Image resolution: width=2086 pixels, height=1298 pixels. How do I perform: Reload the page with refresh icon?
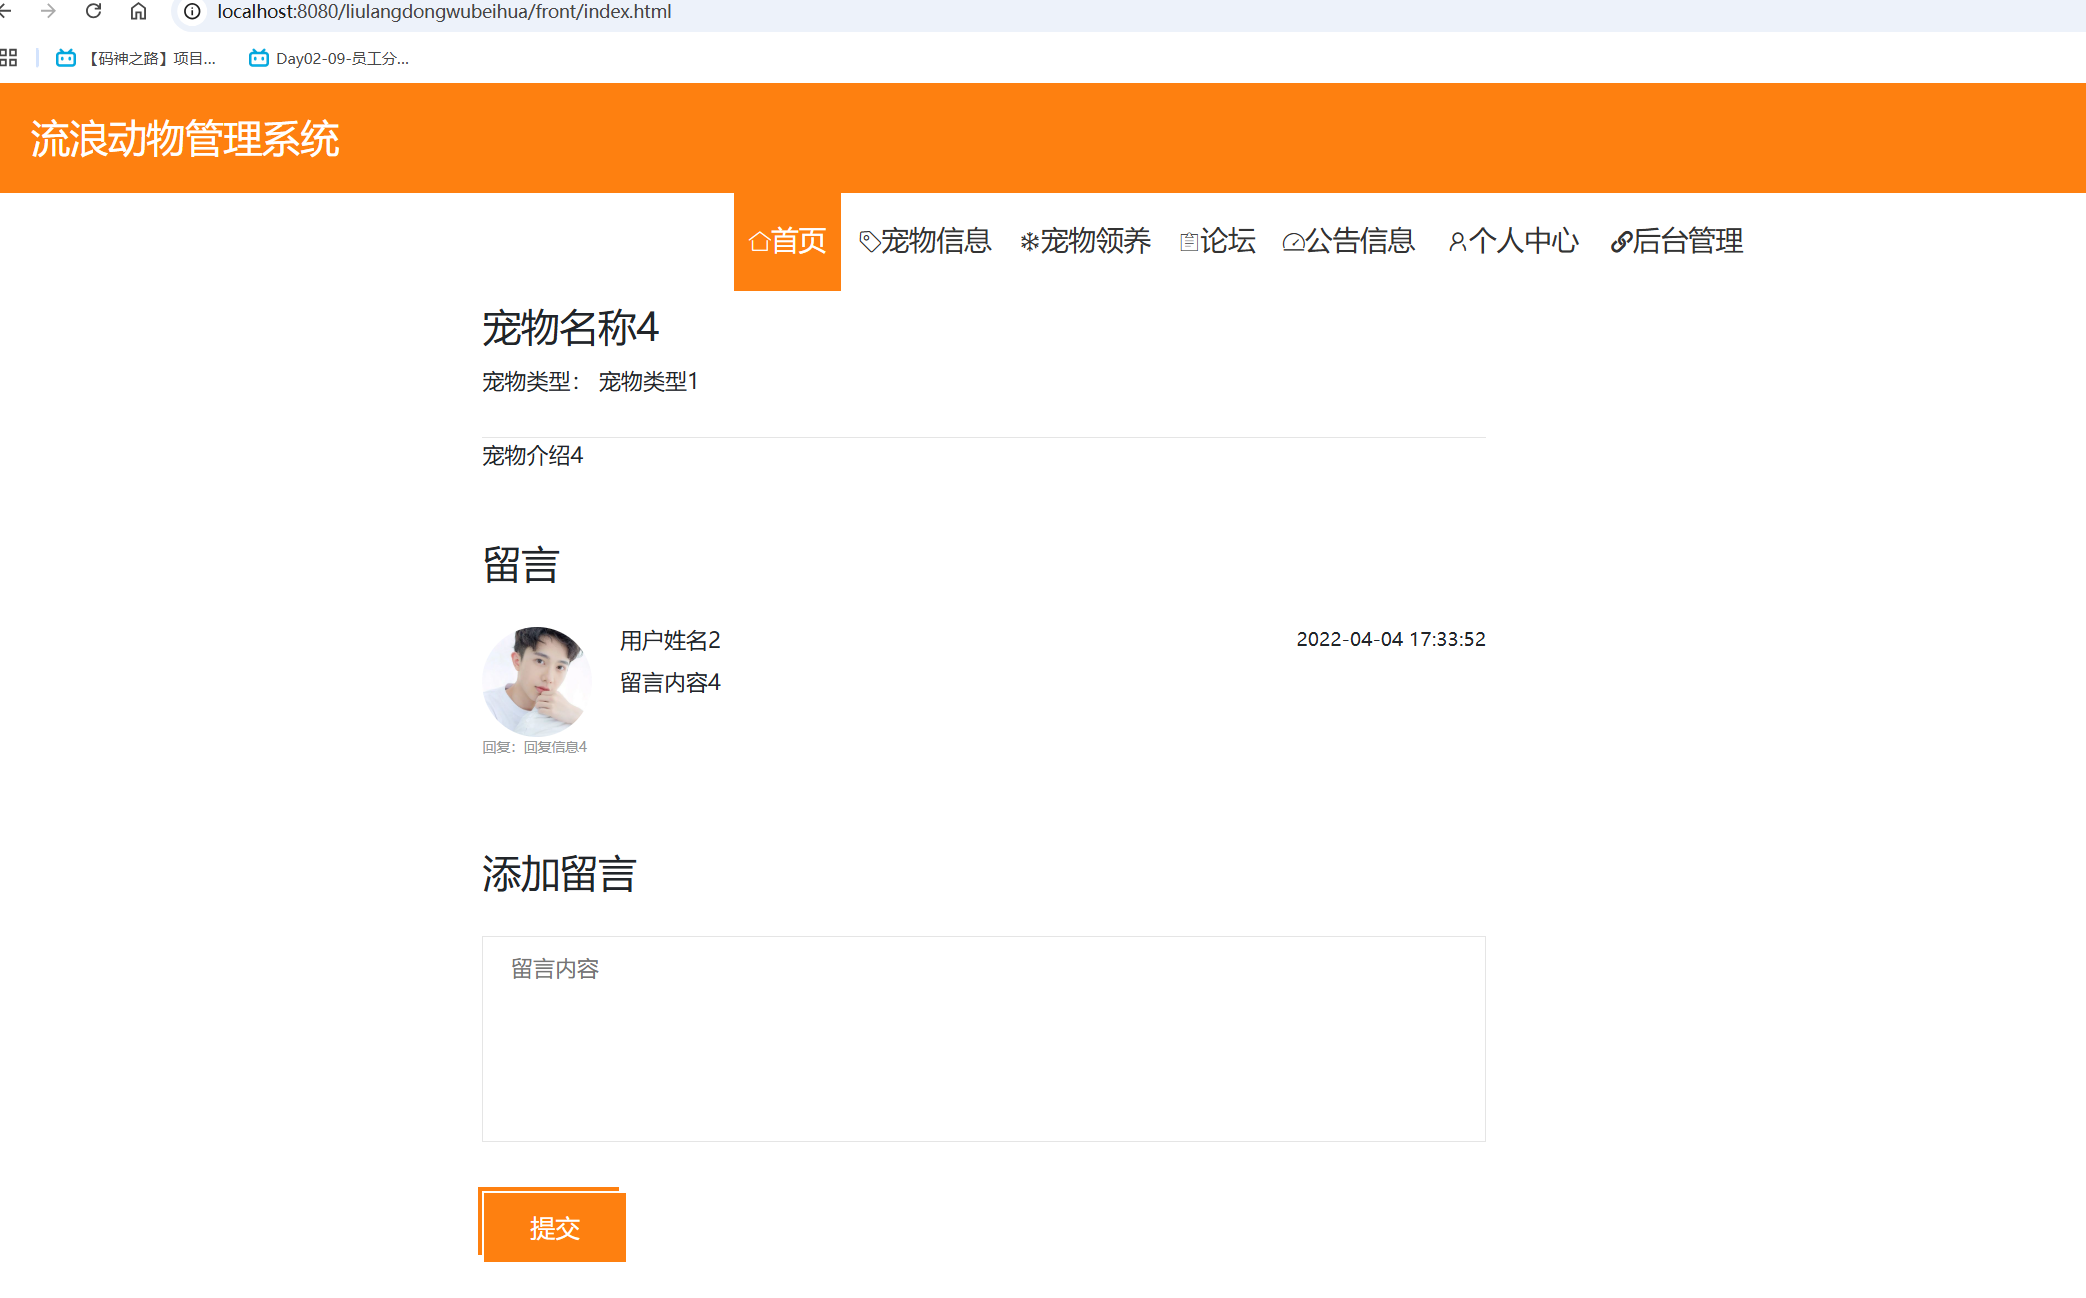[x=93, y=11]
